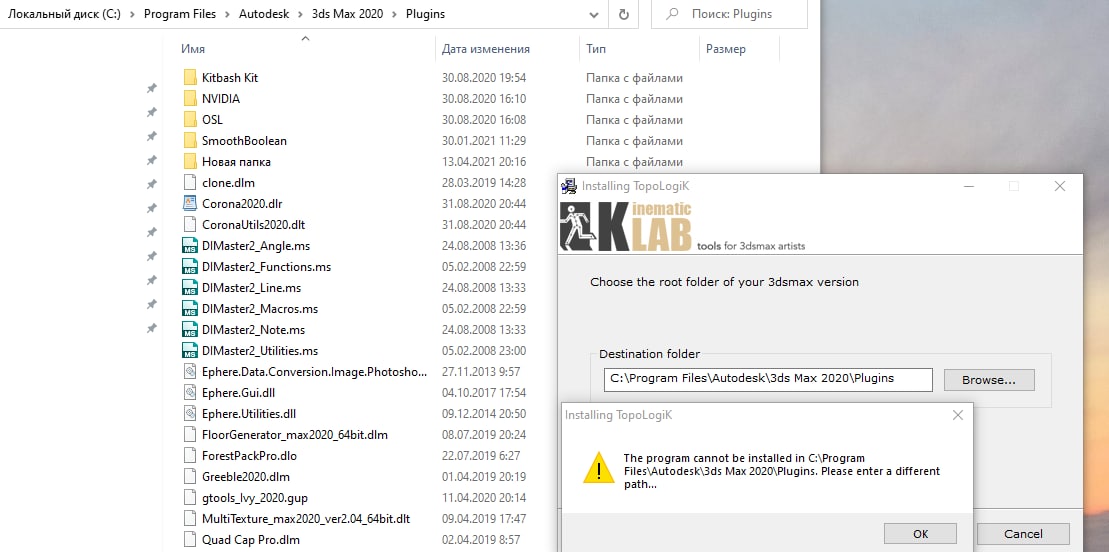Image resolution: width=1109 pixels, height=552 pixels.
Task: Click the Quad Cap Pro.dlm file icon
Action: 190,539
